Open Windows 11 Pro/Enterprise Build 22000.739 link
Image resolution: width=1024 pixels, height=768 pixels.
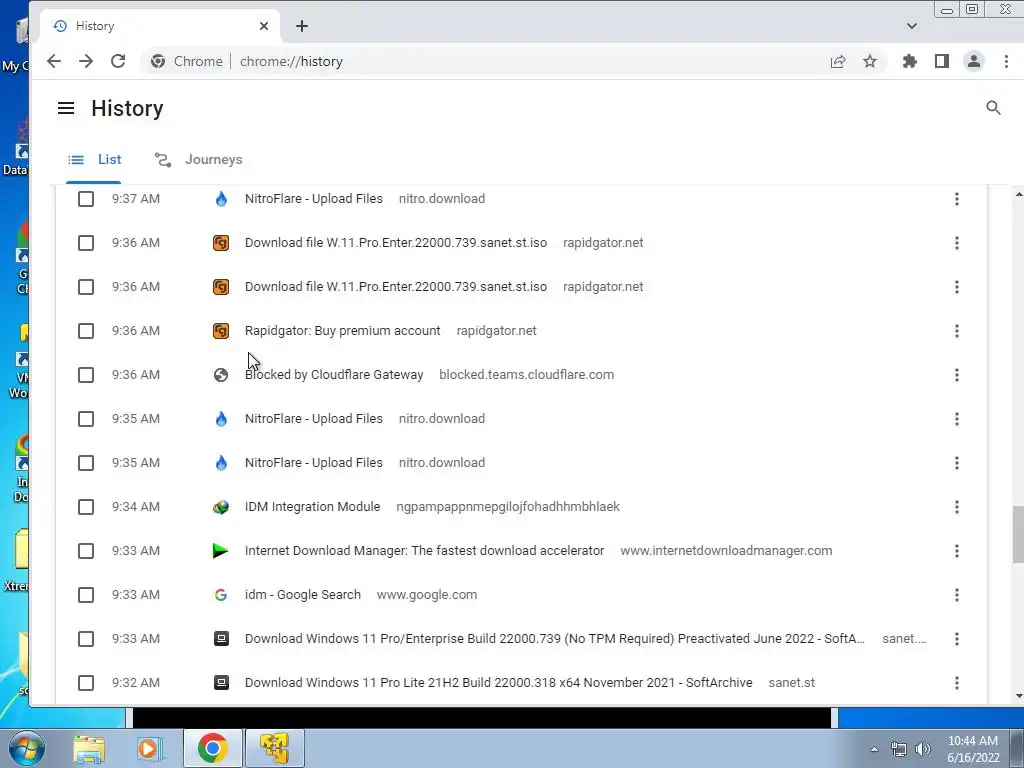tap(554, 639)
